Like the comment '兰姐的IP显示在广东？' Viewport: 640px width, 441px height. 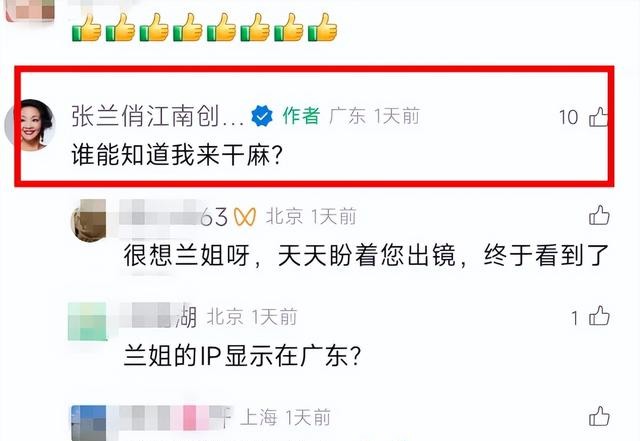(x=599, y=316)
